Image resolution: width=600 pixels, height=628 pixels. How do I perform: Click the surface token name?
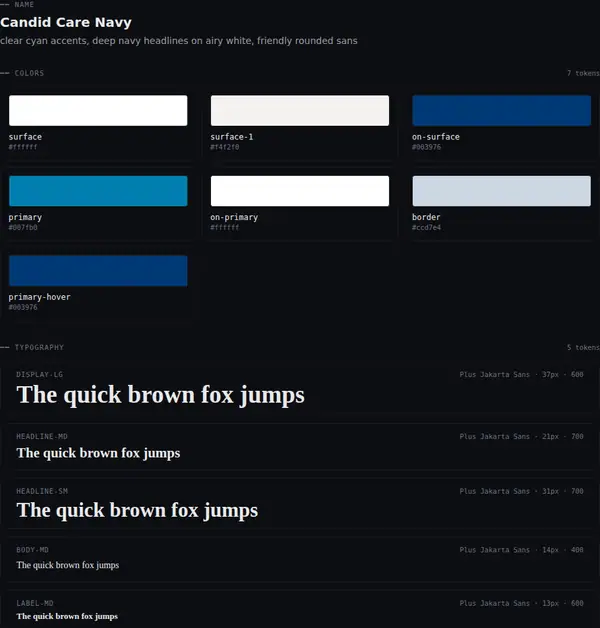click(x=25, y=137)
